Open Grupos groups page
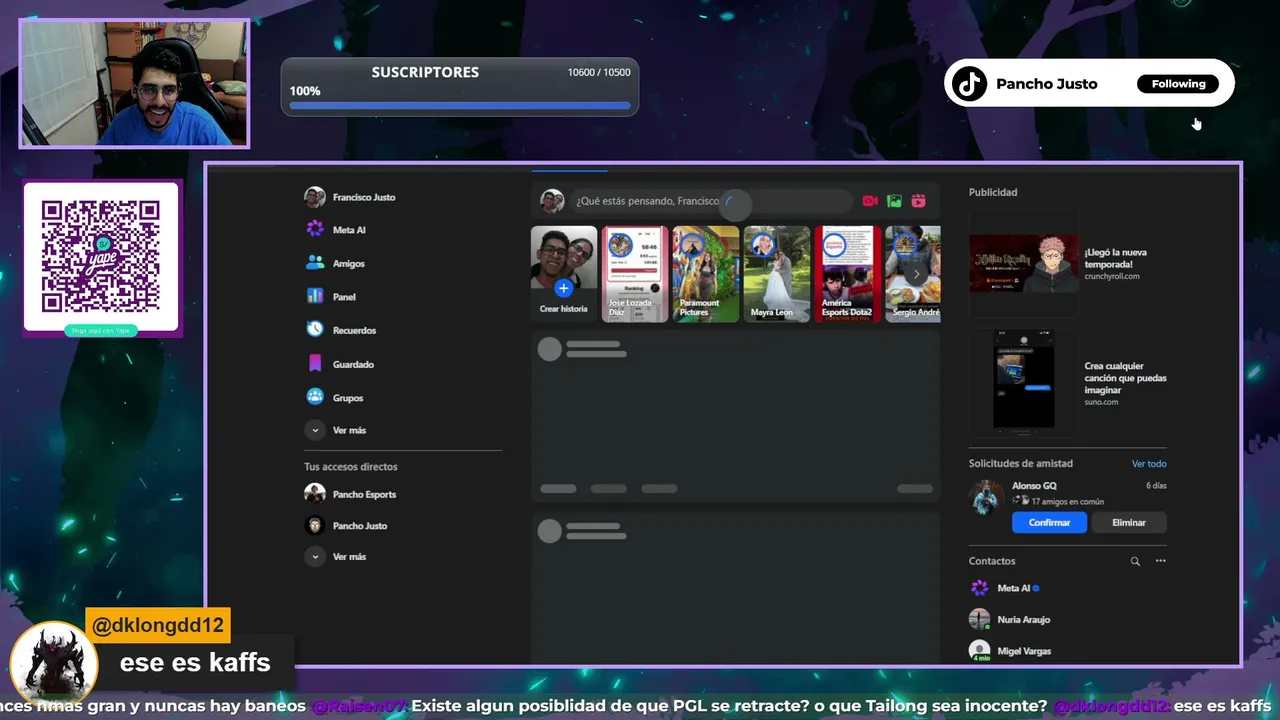 click(335, 397)
